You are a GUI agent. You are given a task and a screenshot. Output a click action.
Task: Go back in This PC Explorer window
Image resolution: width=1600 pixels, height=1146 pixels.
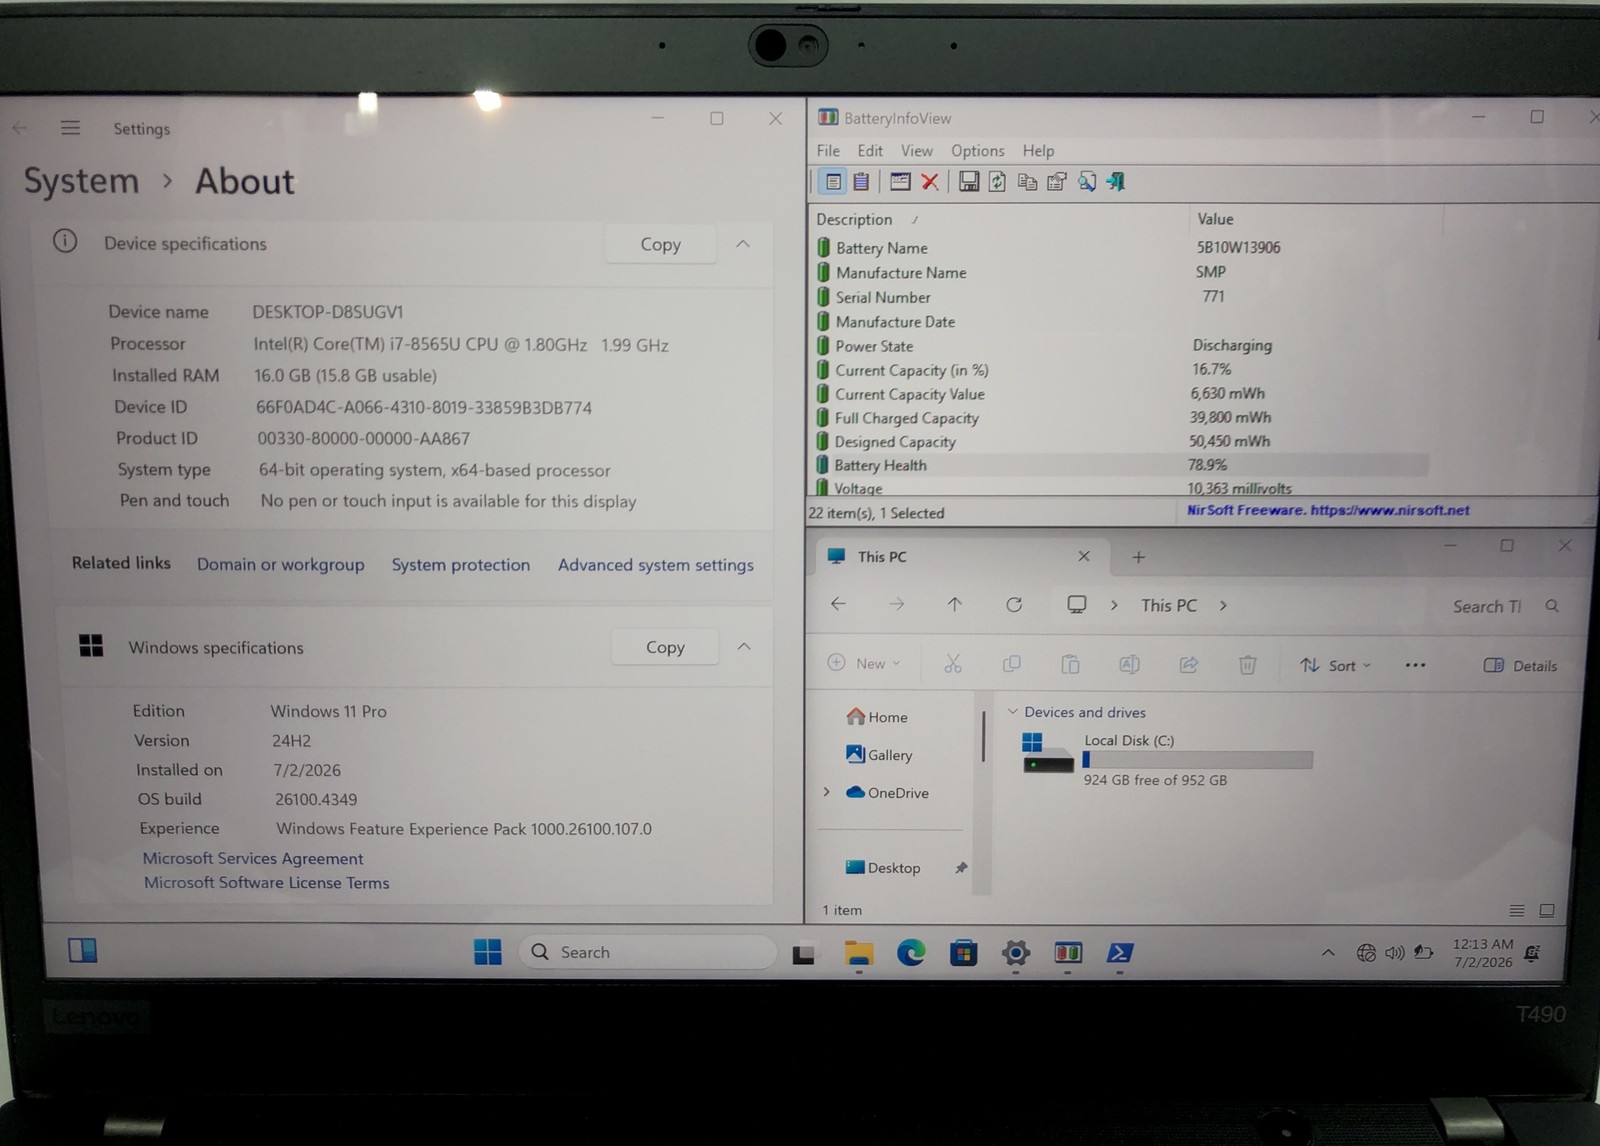838,604
